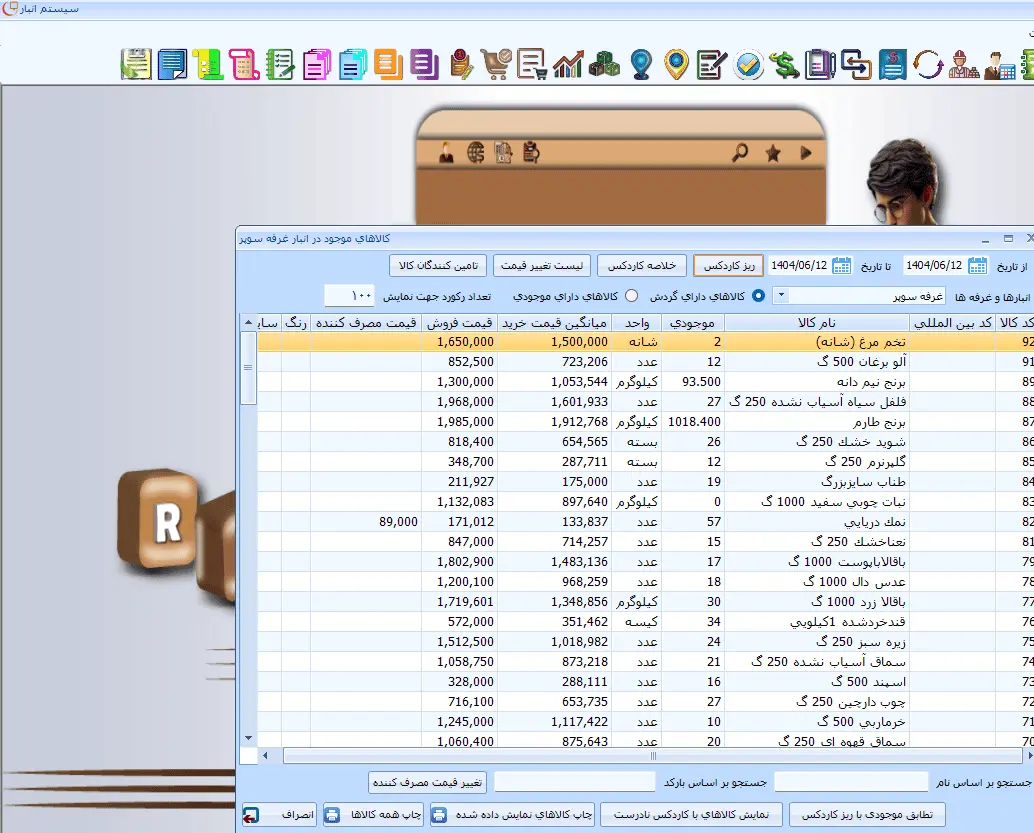1034x833 pixels.
Task: Select 'کالاهای دارای گردش' radio button
Action: click(758, 296)
